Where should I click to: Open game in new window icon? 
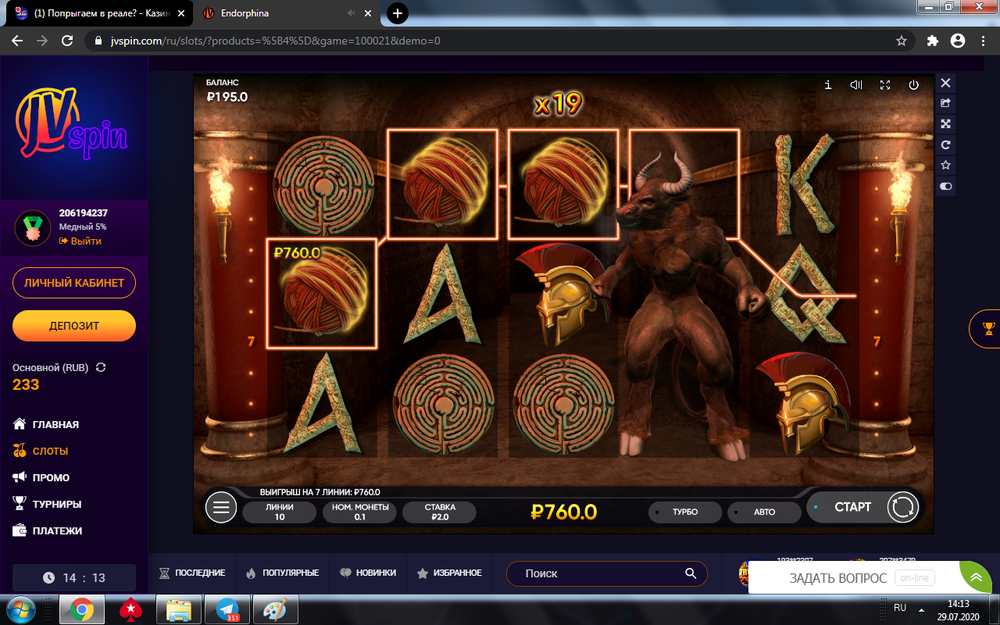pyautogui.click(x=946, y=103)
